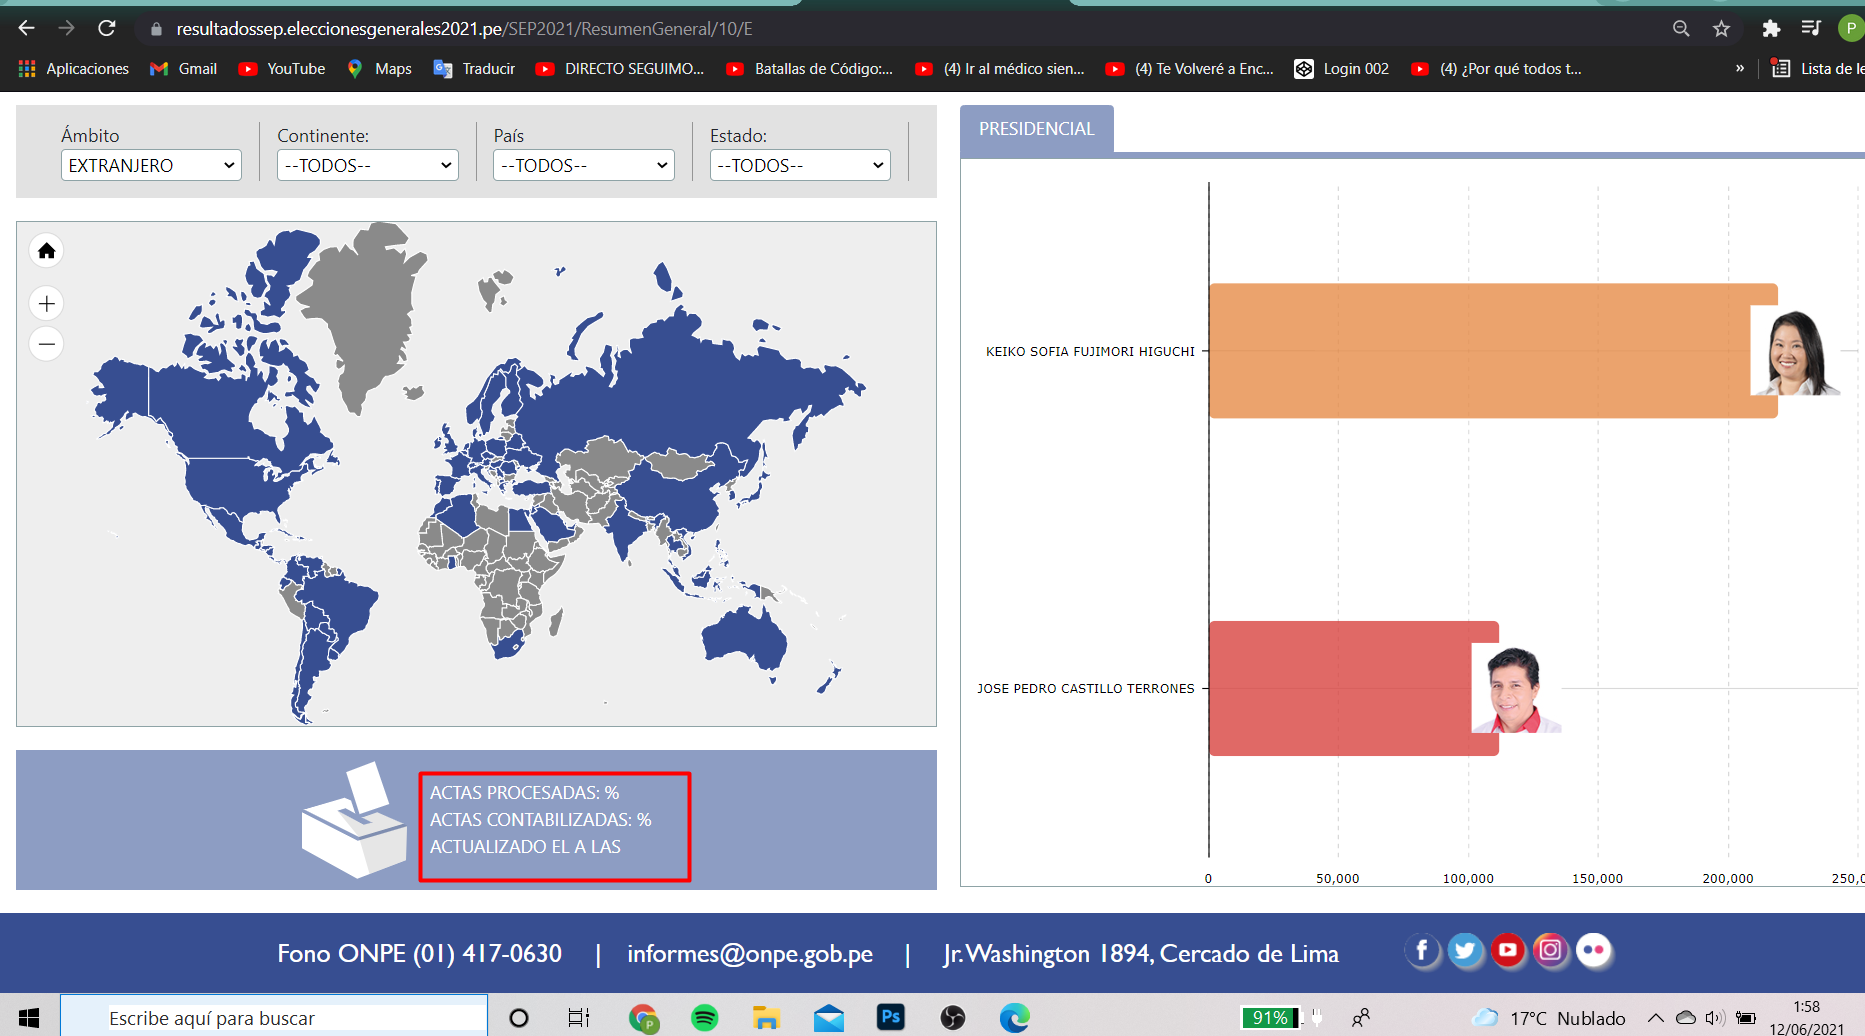Image resolution: width=1865 pixels, height=1036 pixels.
Task: Expand the País dropdown
Action: coord(584,165)
